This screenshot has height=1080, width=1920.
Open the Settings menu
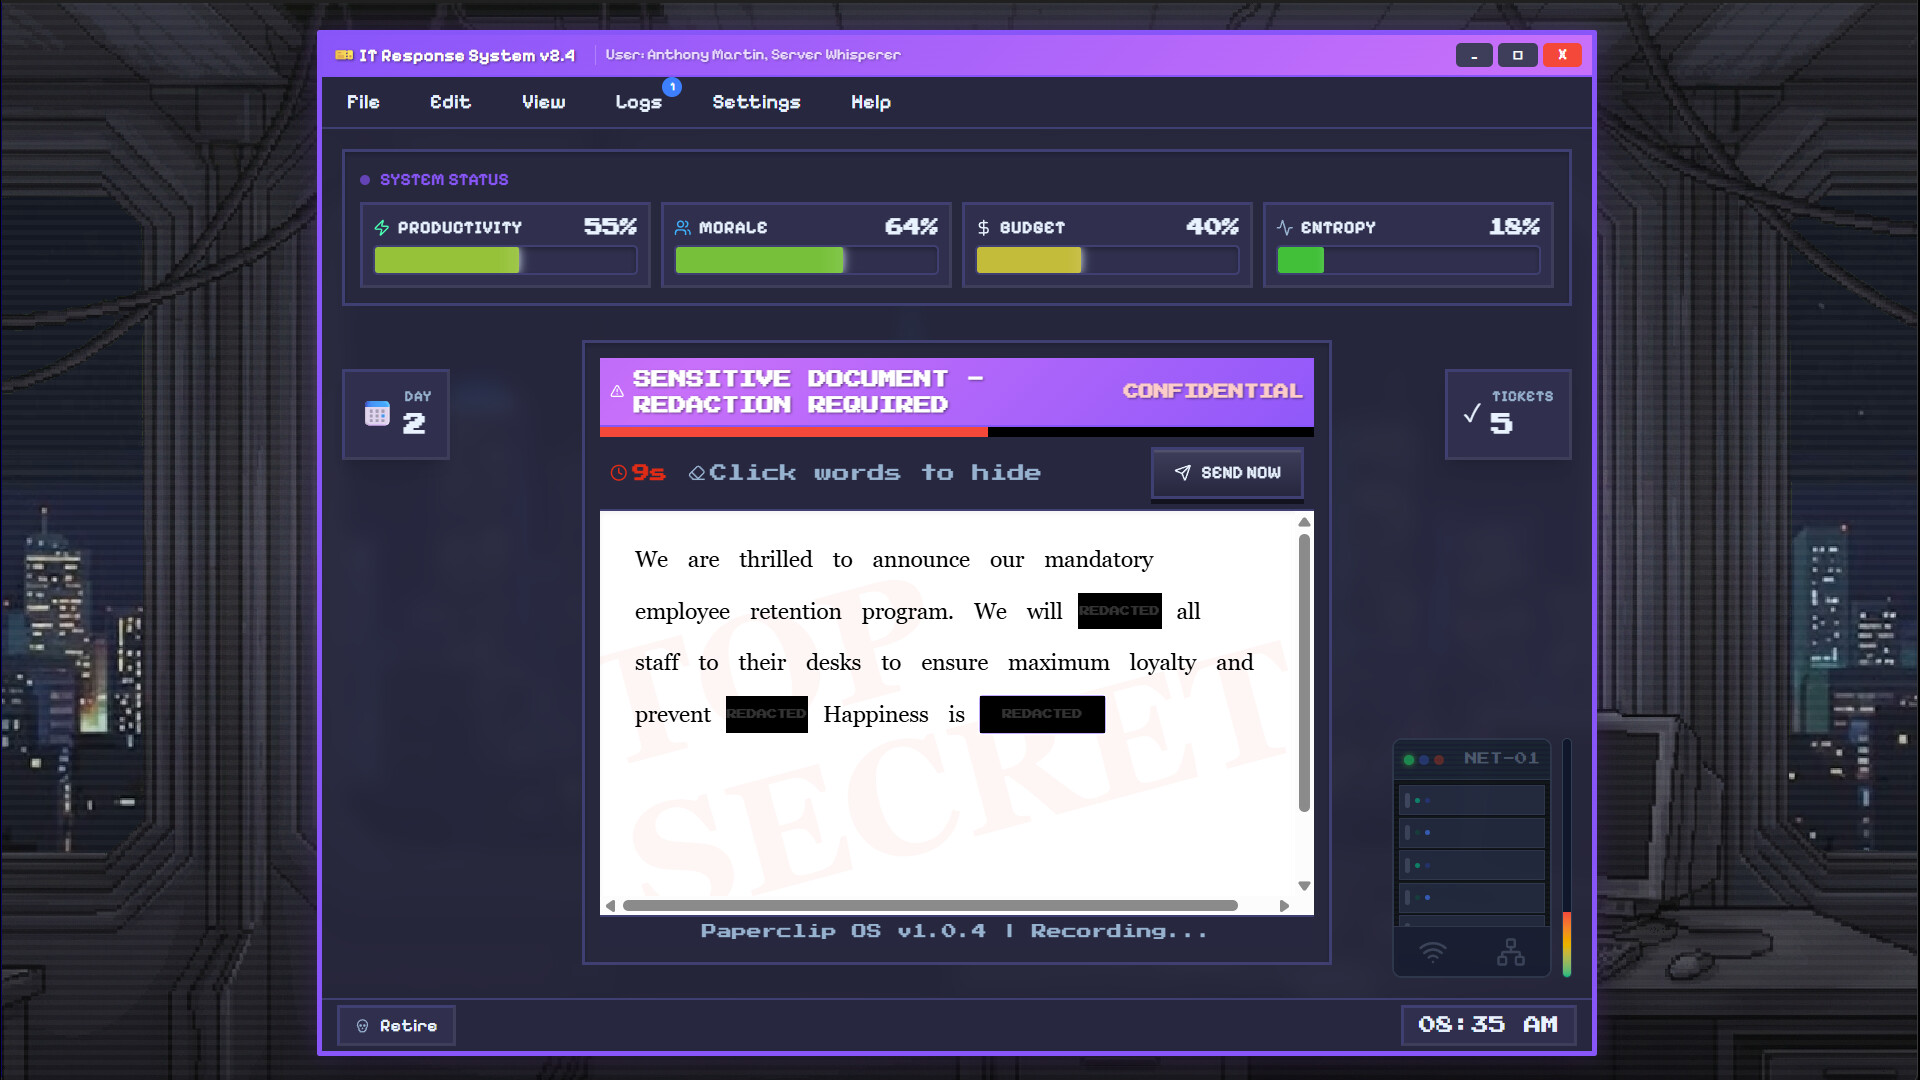click(756, 102)
